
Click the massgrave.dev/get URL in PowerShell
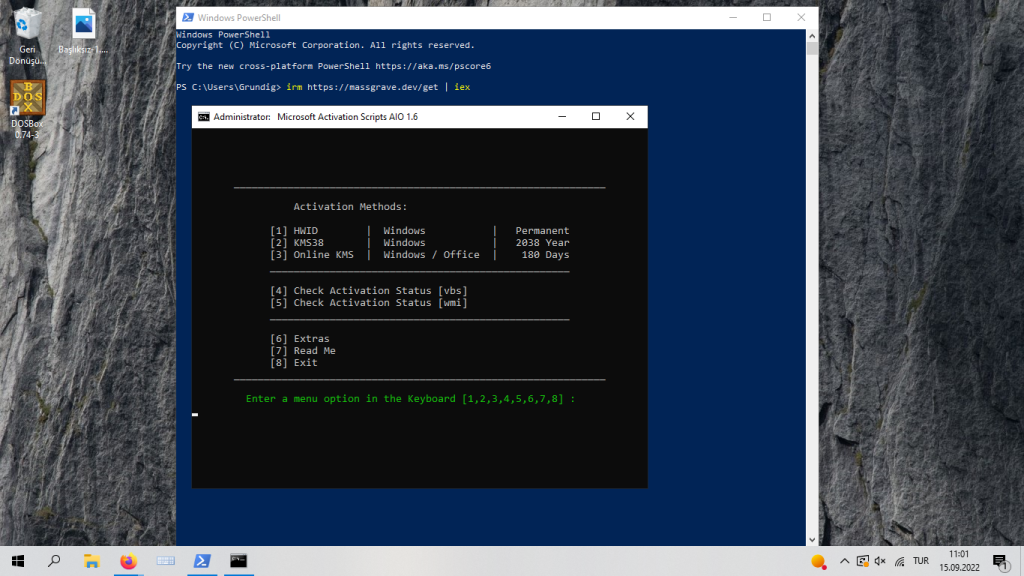(372, 87)
